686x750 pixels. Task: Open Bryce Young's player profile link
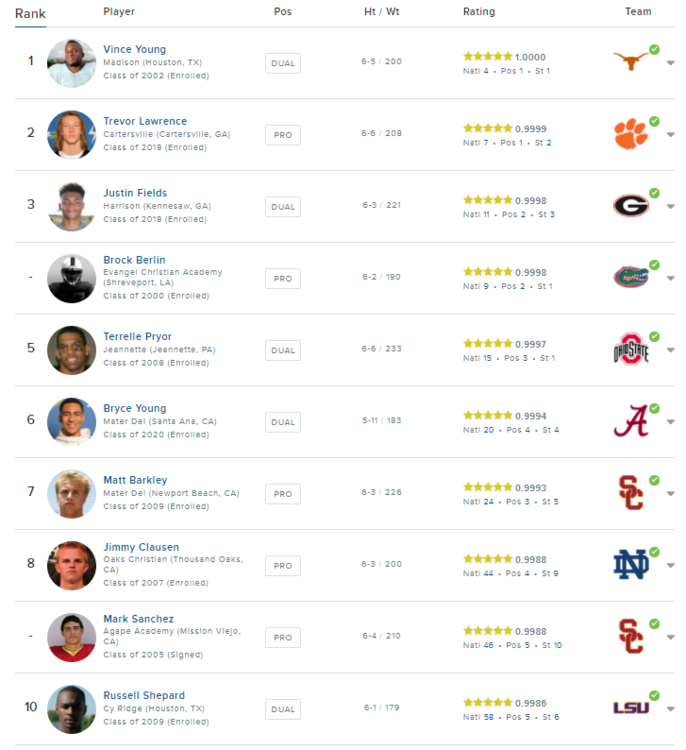point(135,408)
